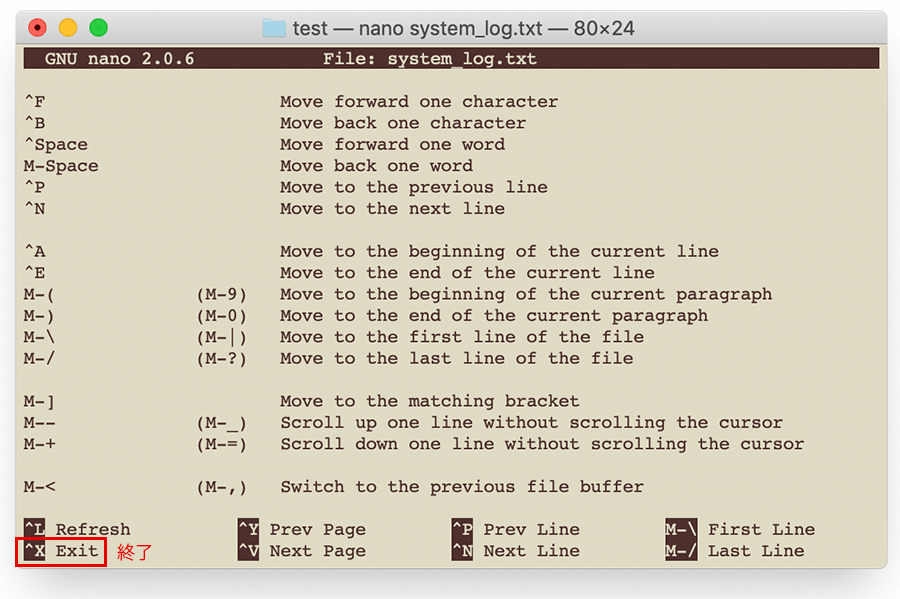This screenshot has width=900, height=599.
Task: Click the green maximize window button
Action: click(x=98, y=28)
